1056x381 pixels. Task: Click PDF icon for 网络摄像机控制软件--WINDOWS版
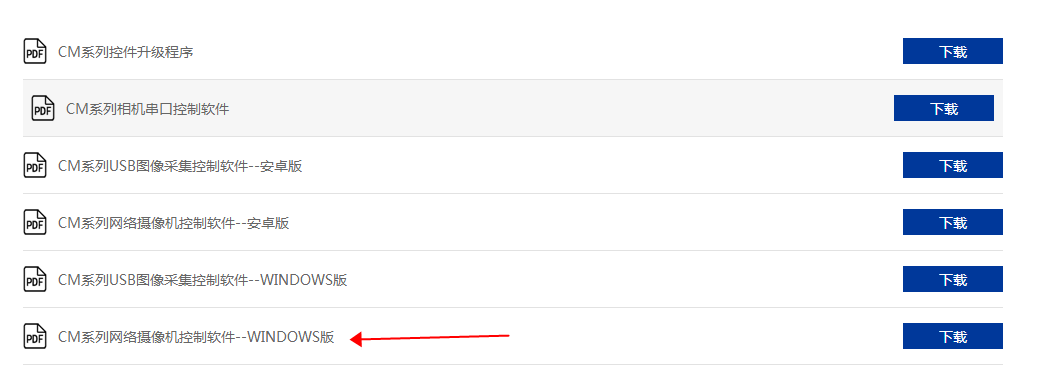(35, 336)
